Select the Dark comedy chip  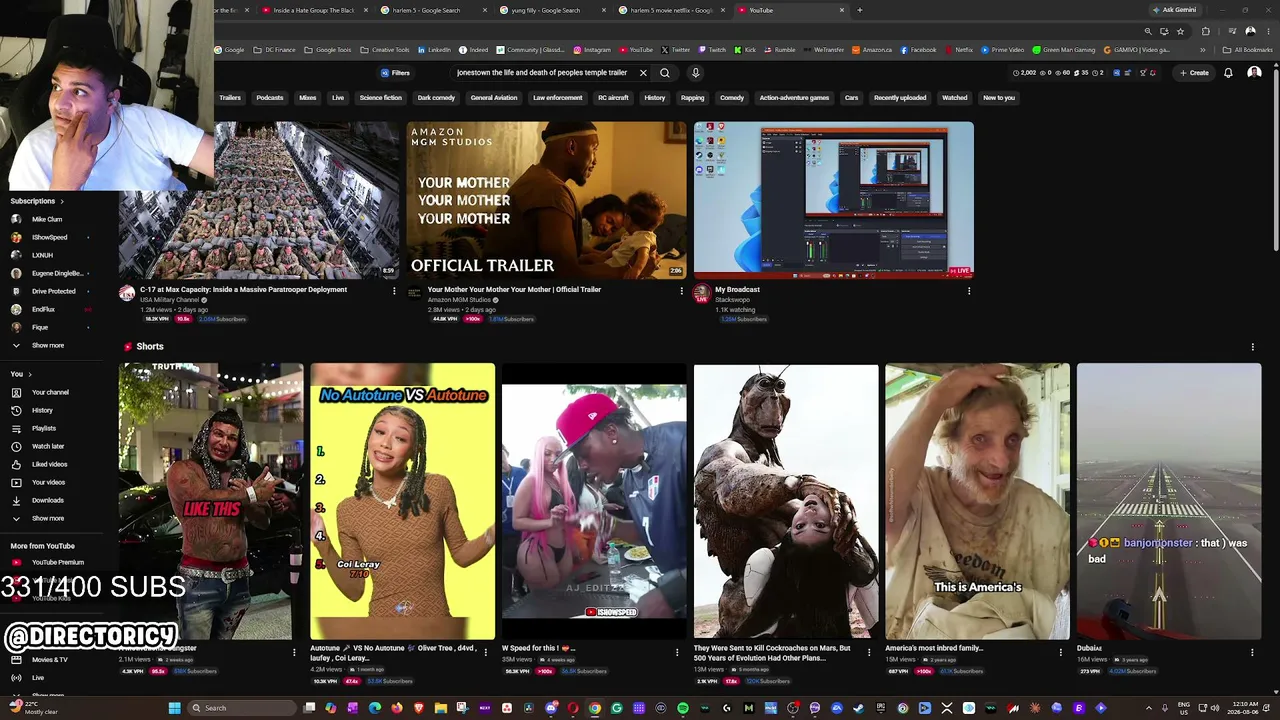click(x=436, y=98)
